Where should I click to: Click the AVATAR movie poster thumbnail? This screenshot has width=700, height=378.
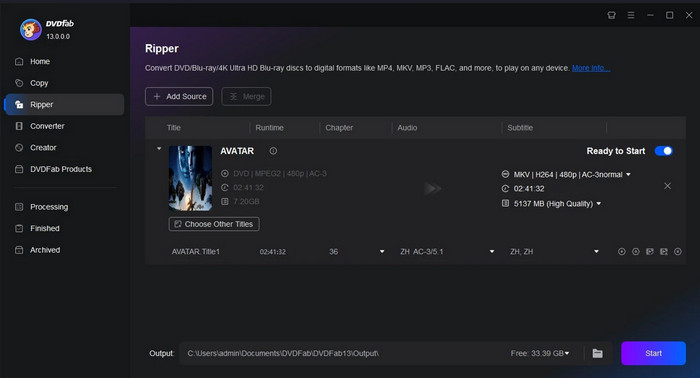(x=190, y=178)
